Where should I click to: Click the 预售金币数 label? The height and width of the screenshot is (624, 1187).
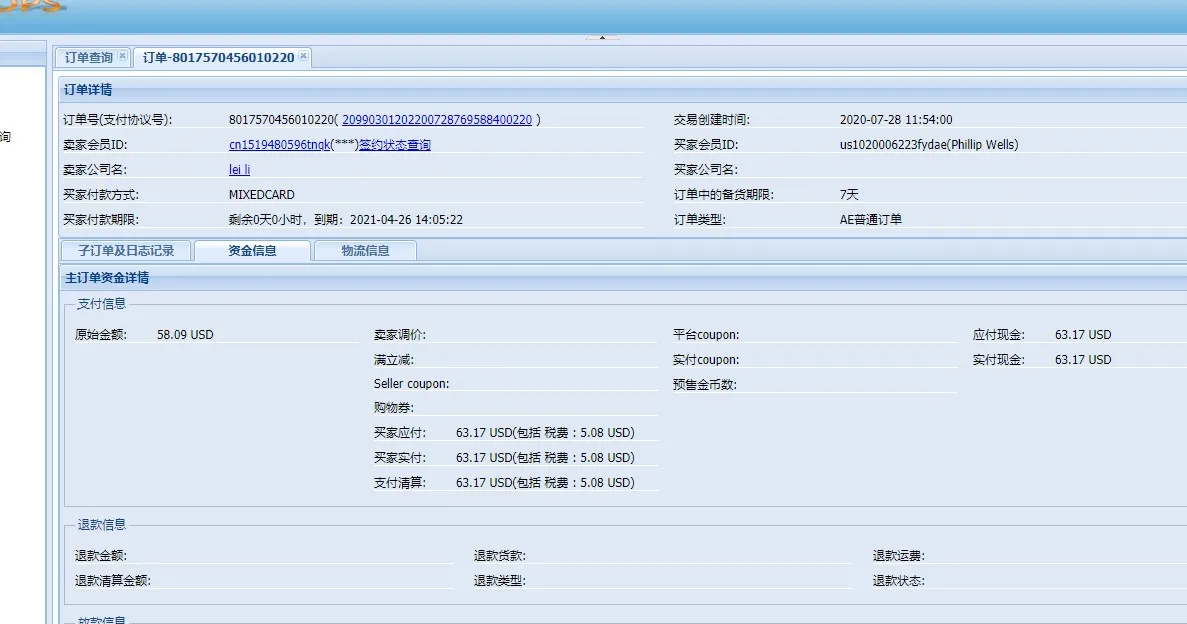click(705, 385)
